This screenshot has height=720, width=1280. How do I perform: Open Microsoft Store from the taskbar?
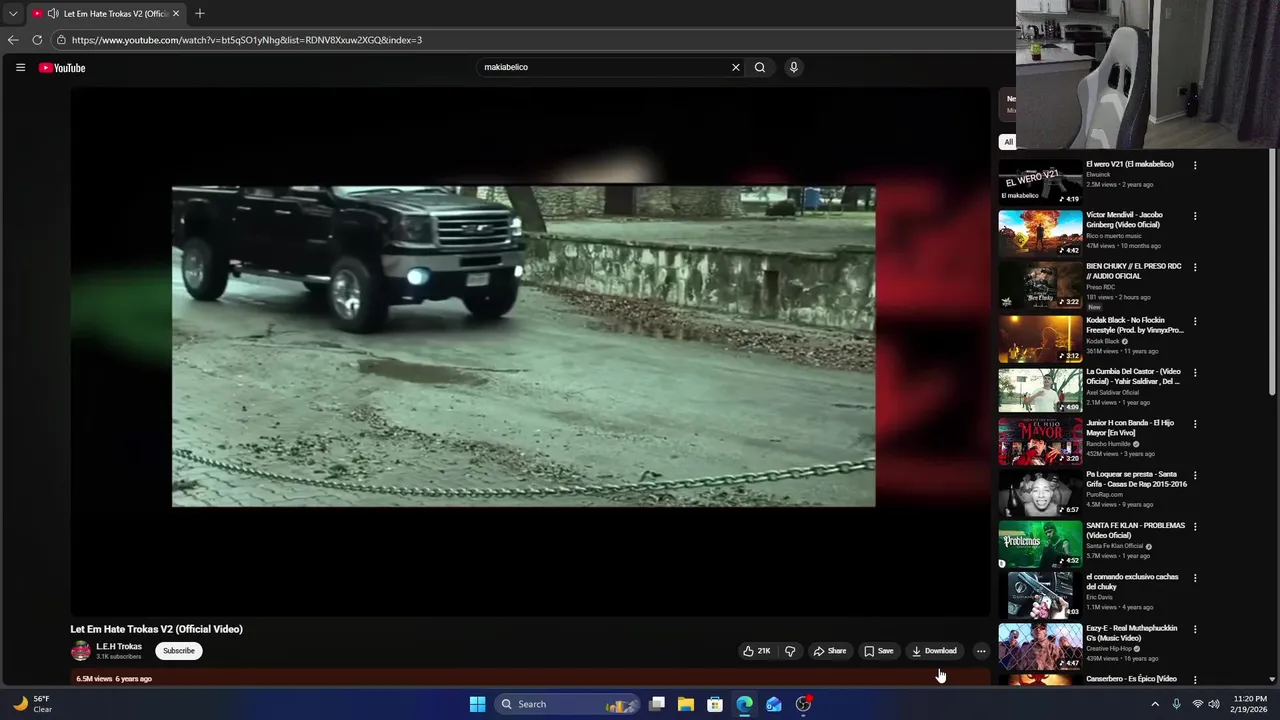tap(715, 704)
